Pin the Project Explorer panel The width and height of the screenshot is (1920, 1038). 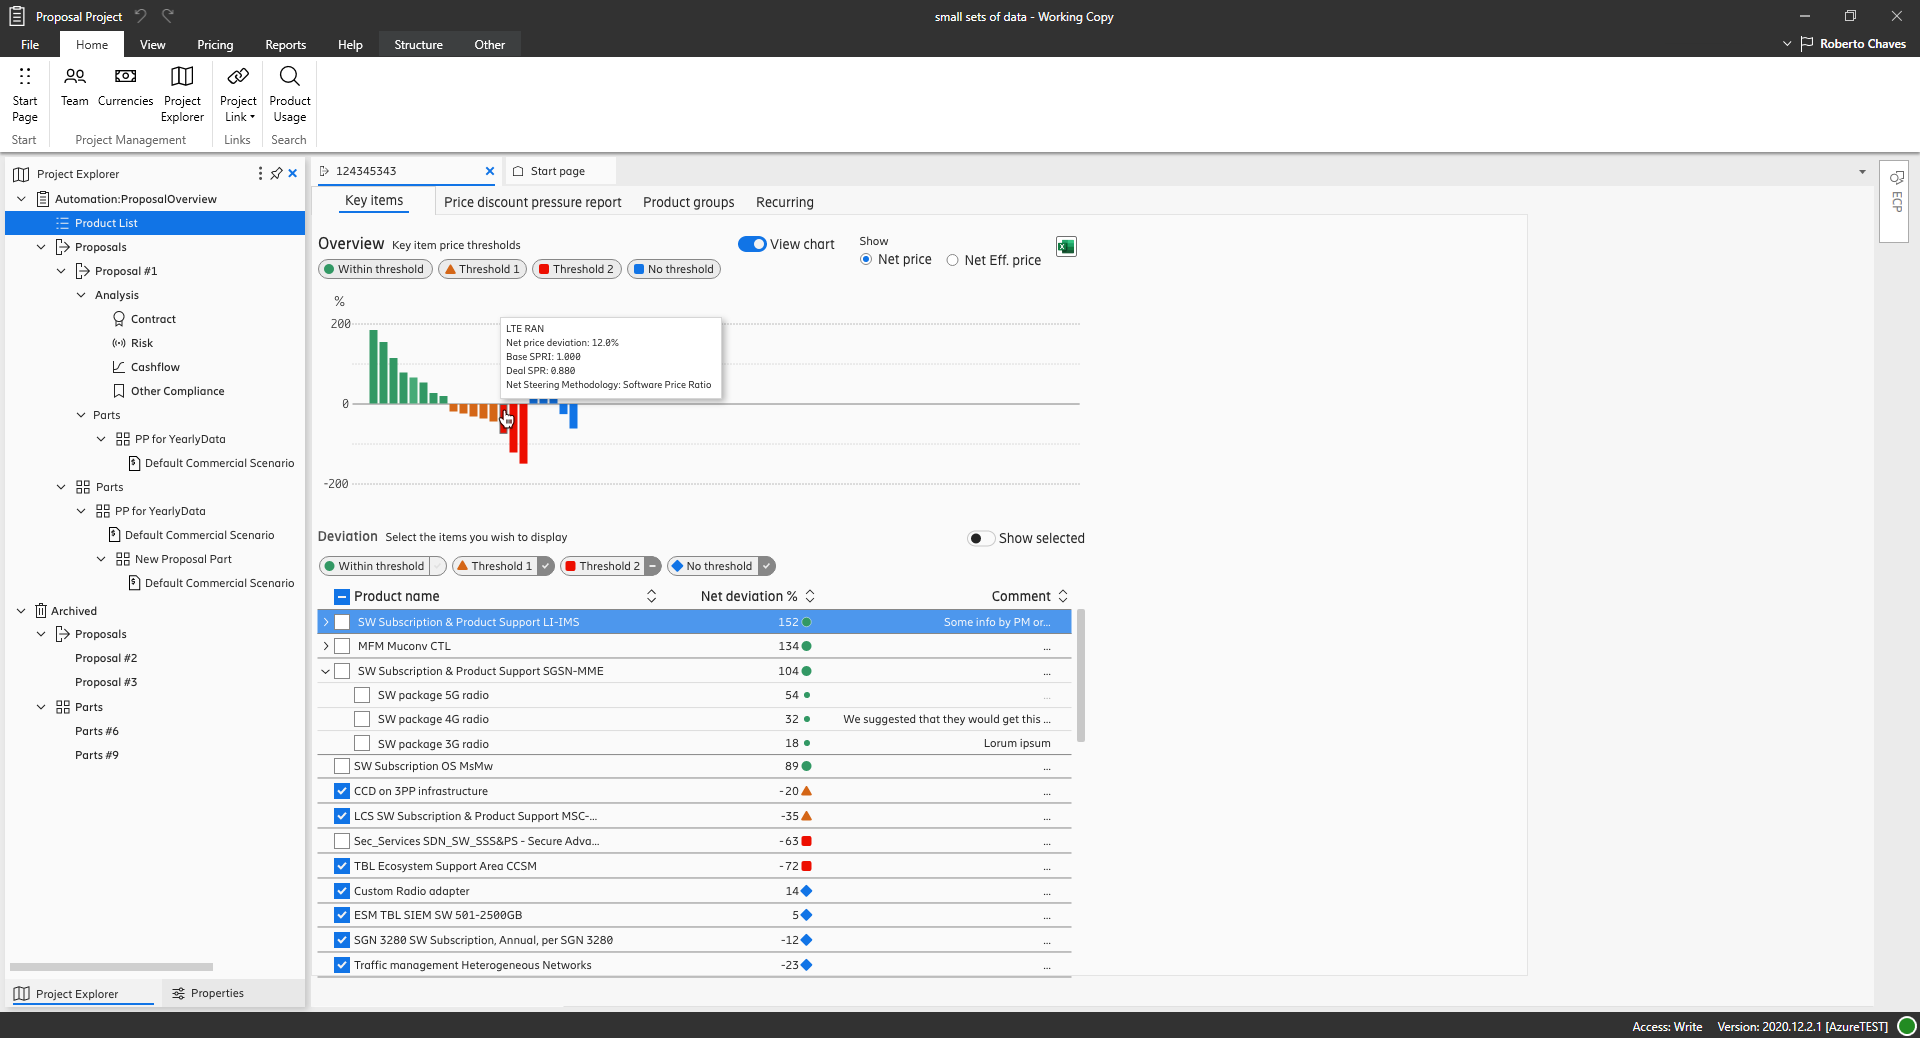[277, 174]
